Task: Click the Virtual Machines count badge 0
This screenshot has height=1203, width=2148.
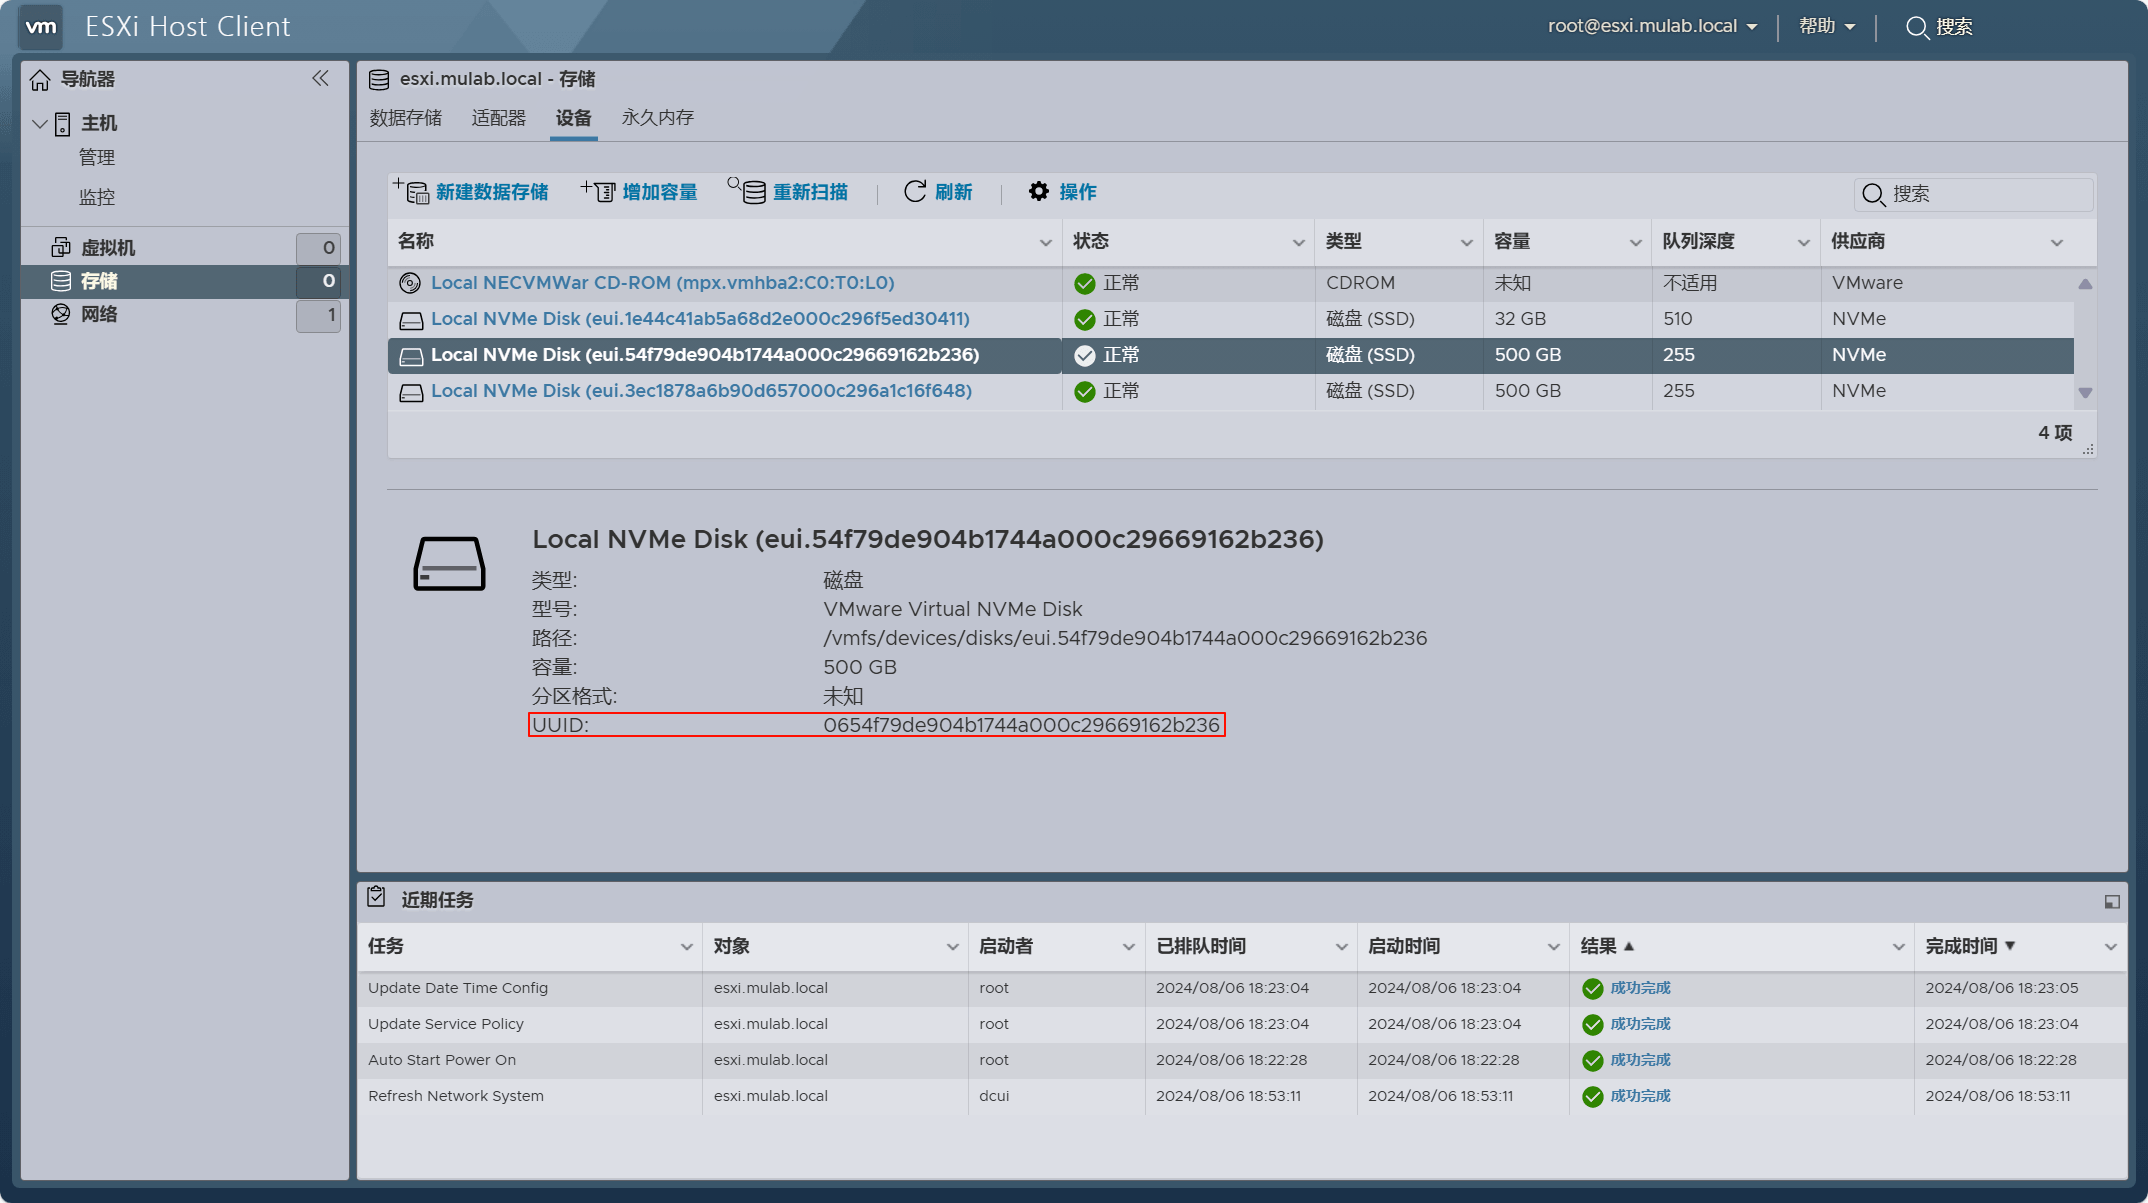Action: click(x=319, y=248)
